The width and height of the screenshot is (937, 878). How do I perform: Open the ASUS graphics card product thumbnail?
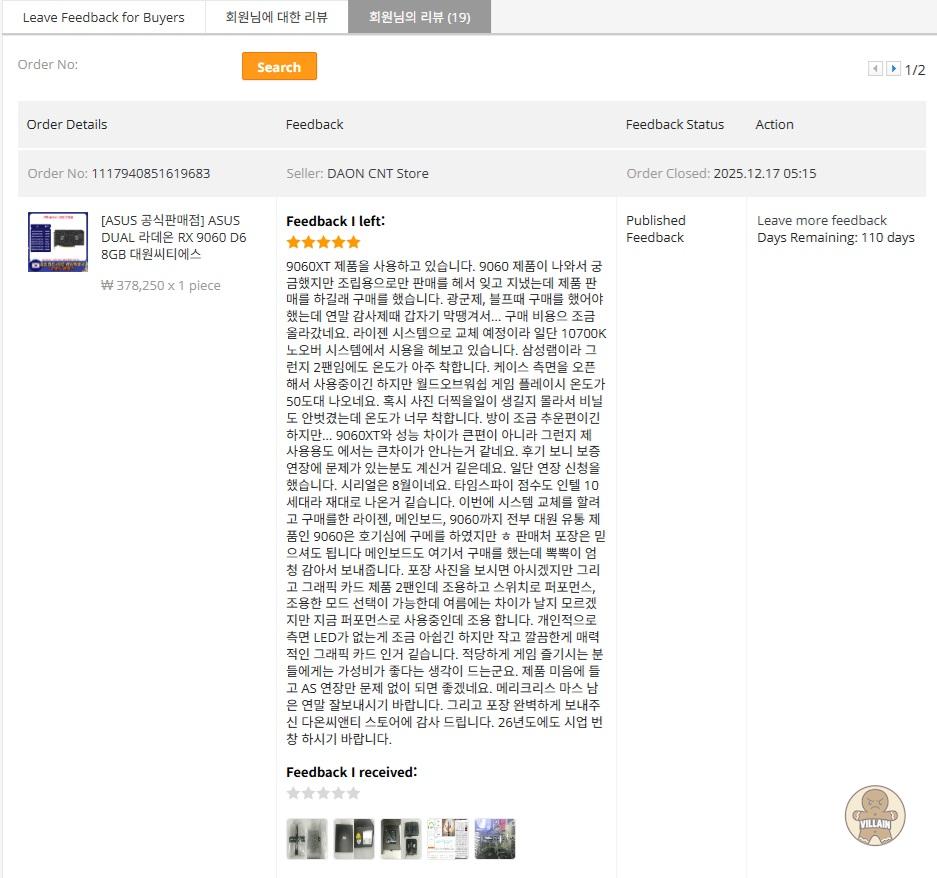58,242
